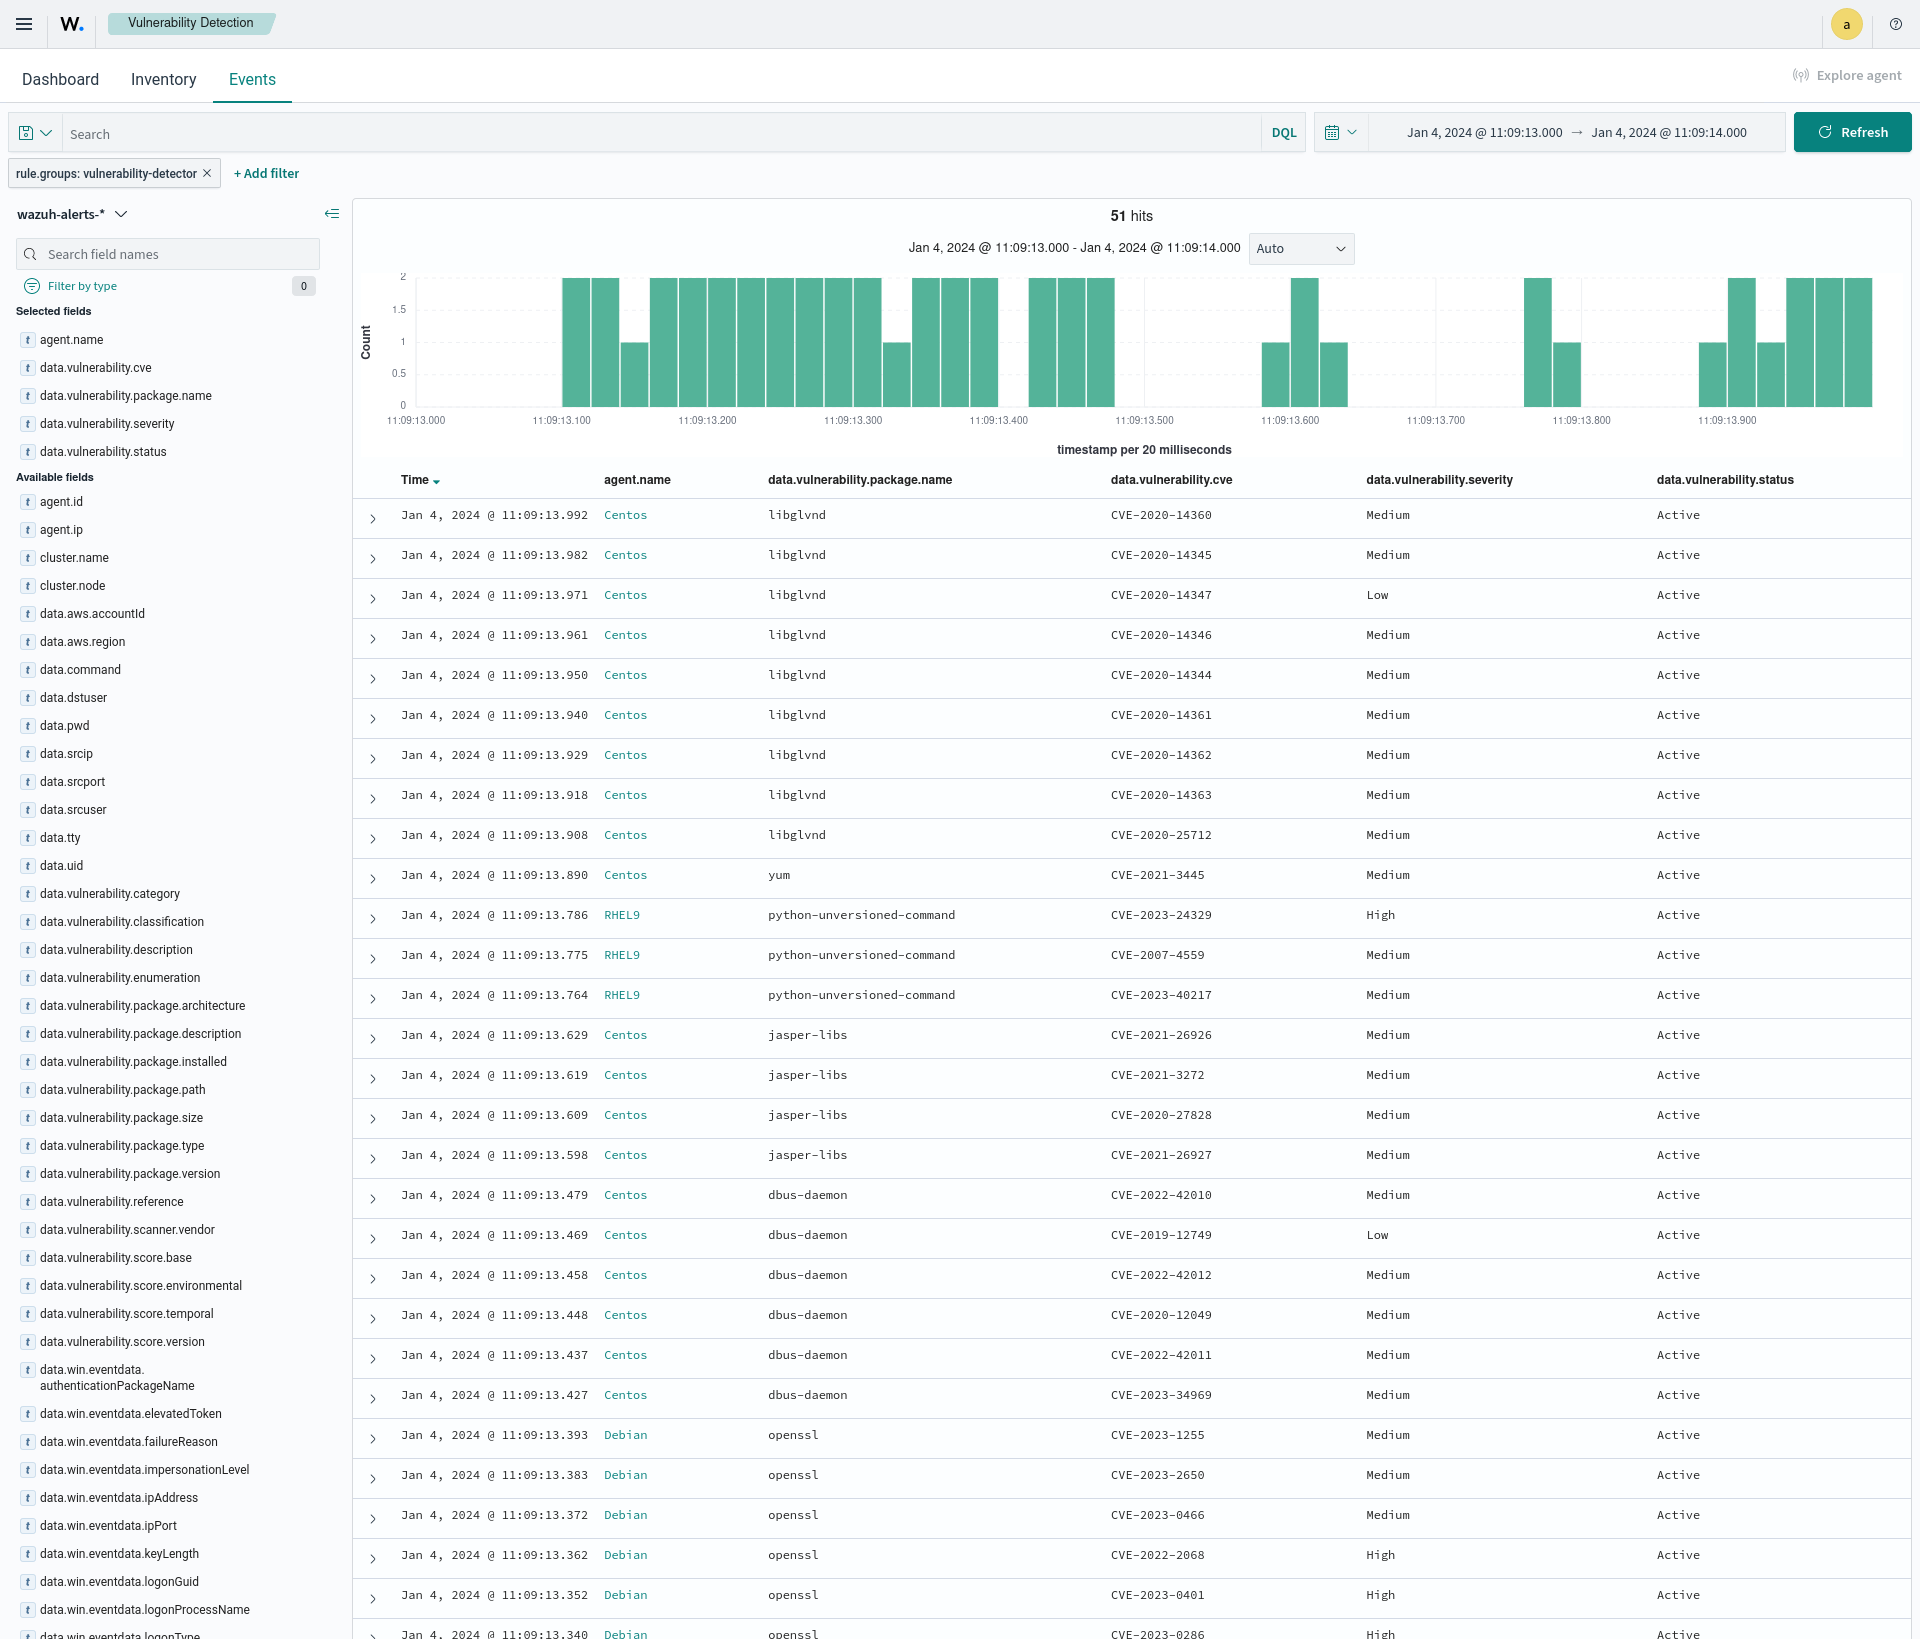This screenshot has width=1920, height=1639.
Task: Click field type icon beside data.aws.region
Action: click(28, 642)
